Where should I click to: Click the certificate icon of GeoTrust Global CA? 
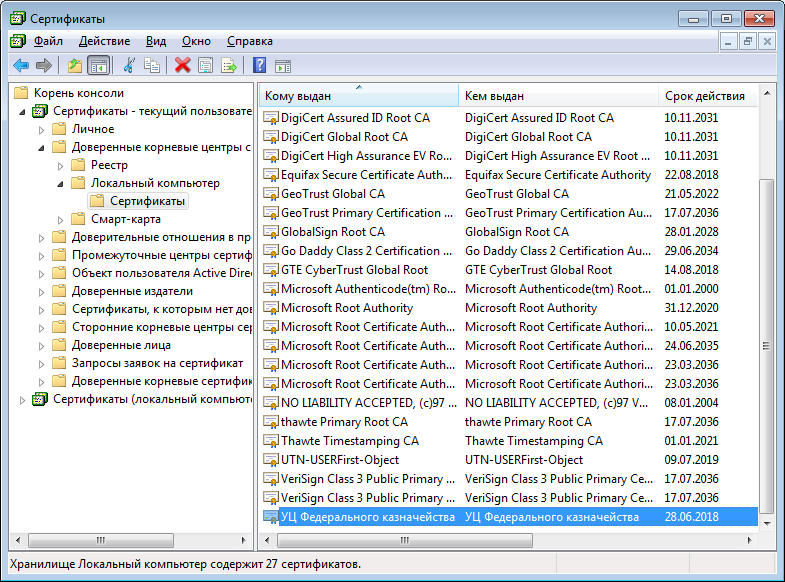point(271,194)
